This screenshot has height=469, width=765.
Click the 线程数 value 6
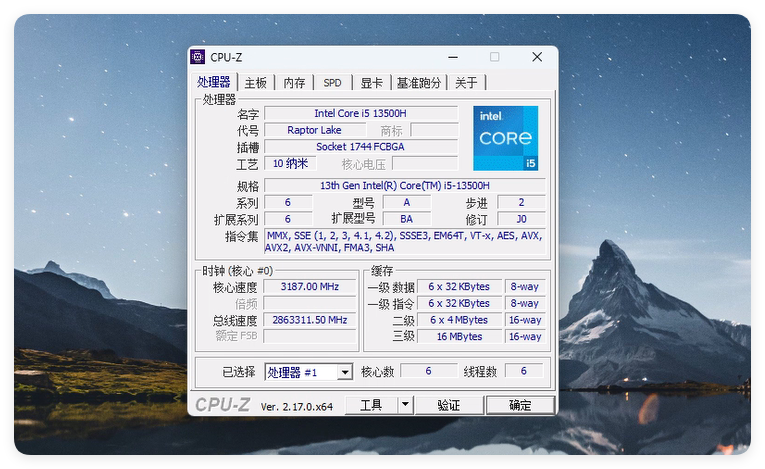[x=523, y=371]
